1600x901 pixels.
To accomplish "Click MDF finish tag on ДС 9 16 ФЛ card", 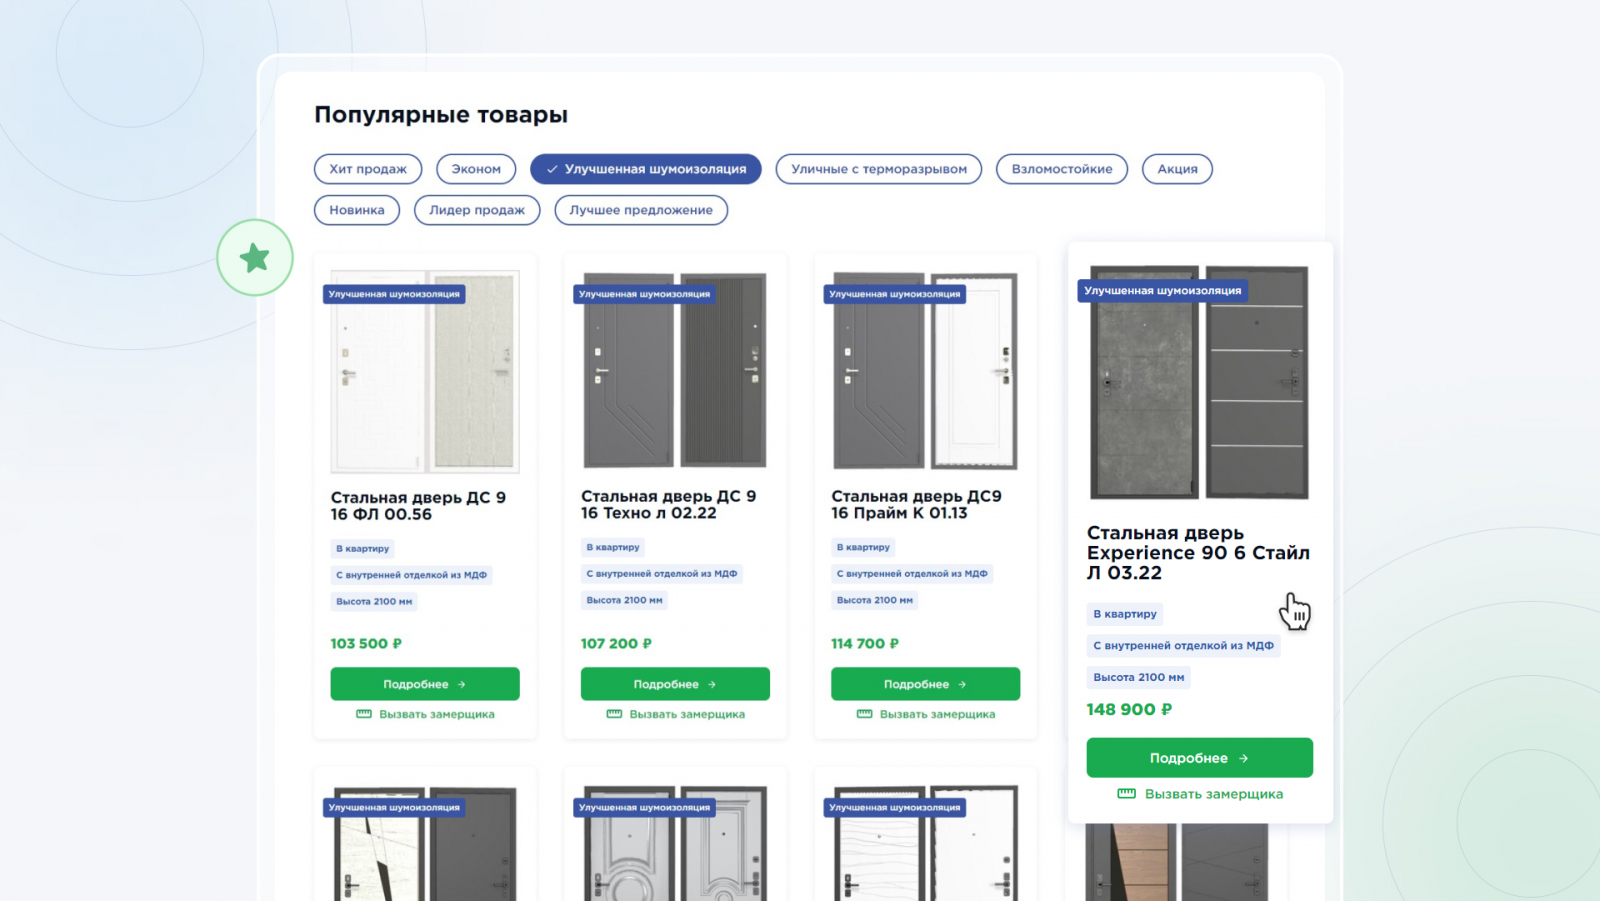I will click(x=412, y=575).
